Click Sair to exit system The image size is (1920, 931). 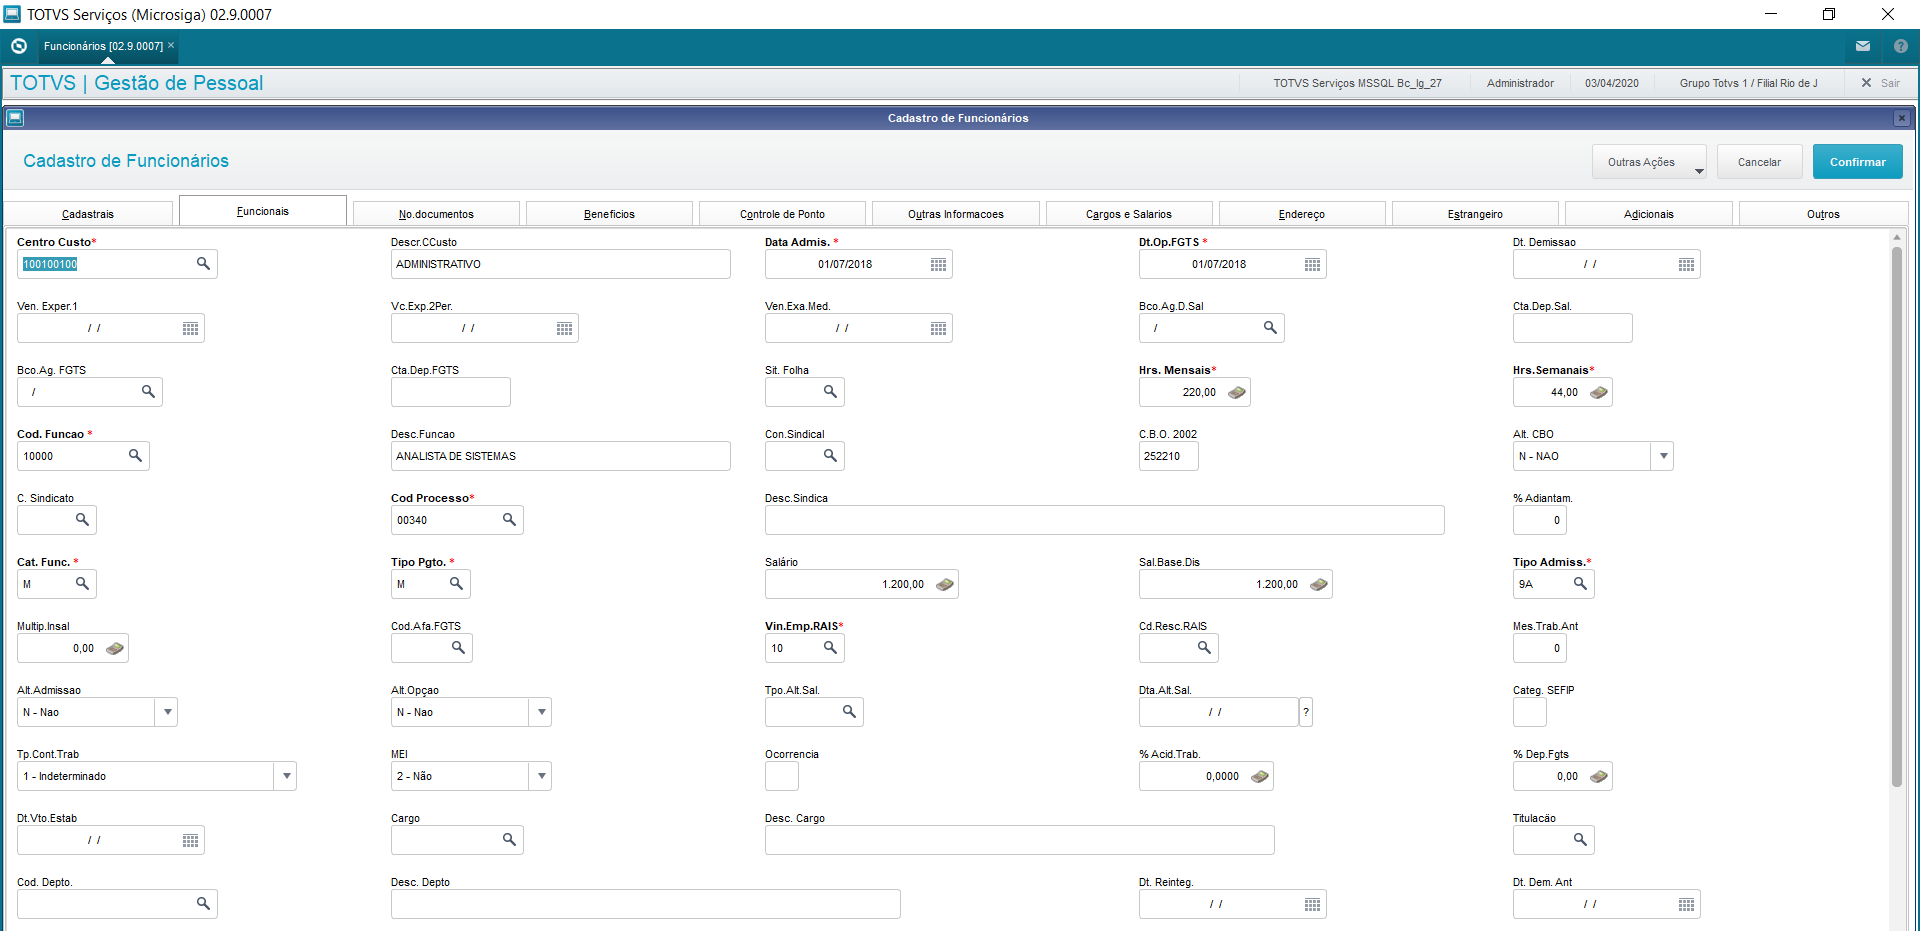[x=1881, y=83]
